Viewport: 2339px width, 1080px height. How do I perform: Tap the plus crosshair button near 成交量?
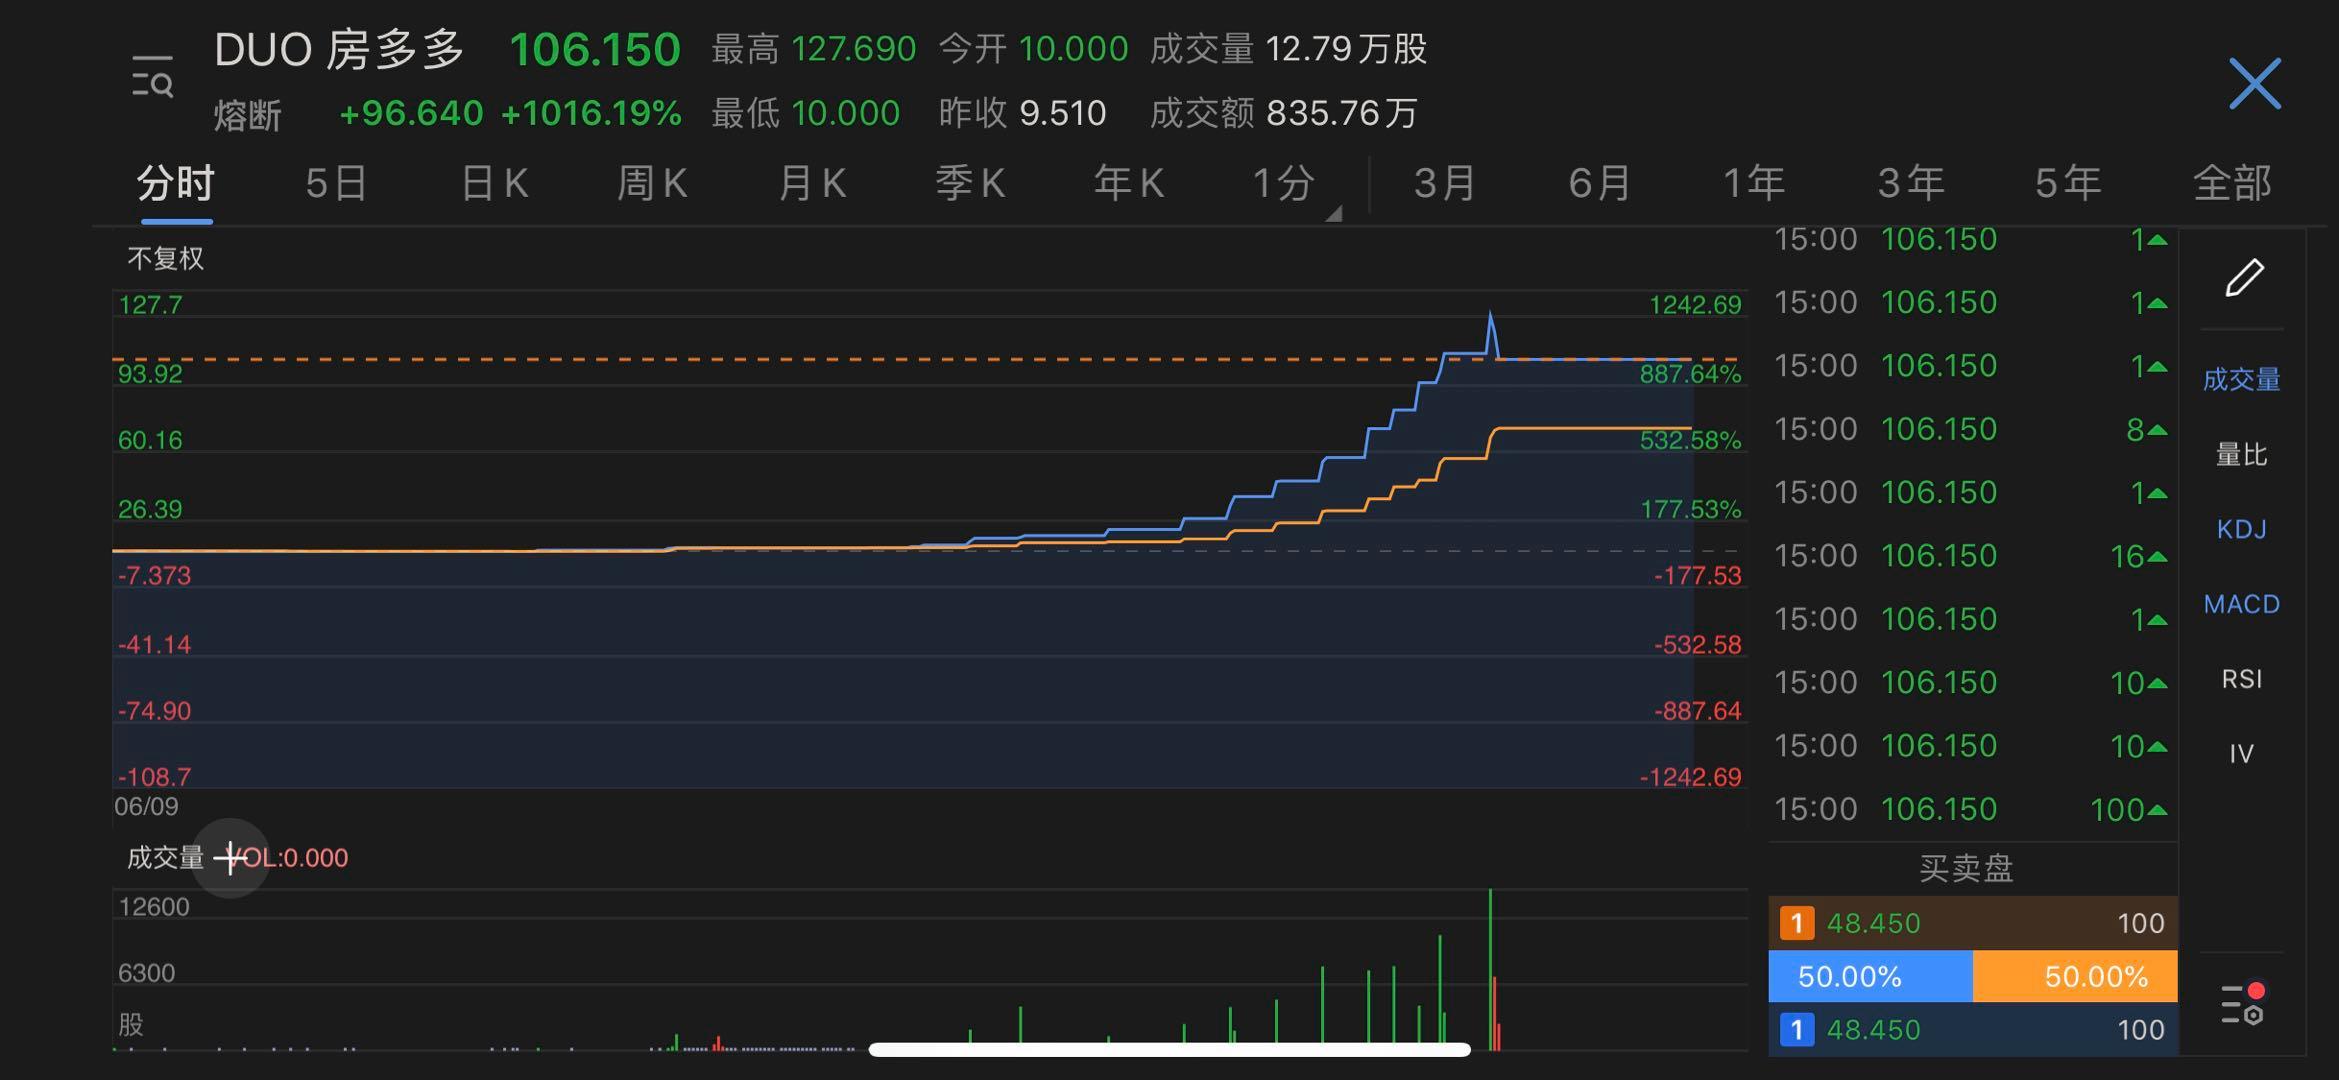pyautogui.click(x=230, y=858)
